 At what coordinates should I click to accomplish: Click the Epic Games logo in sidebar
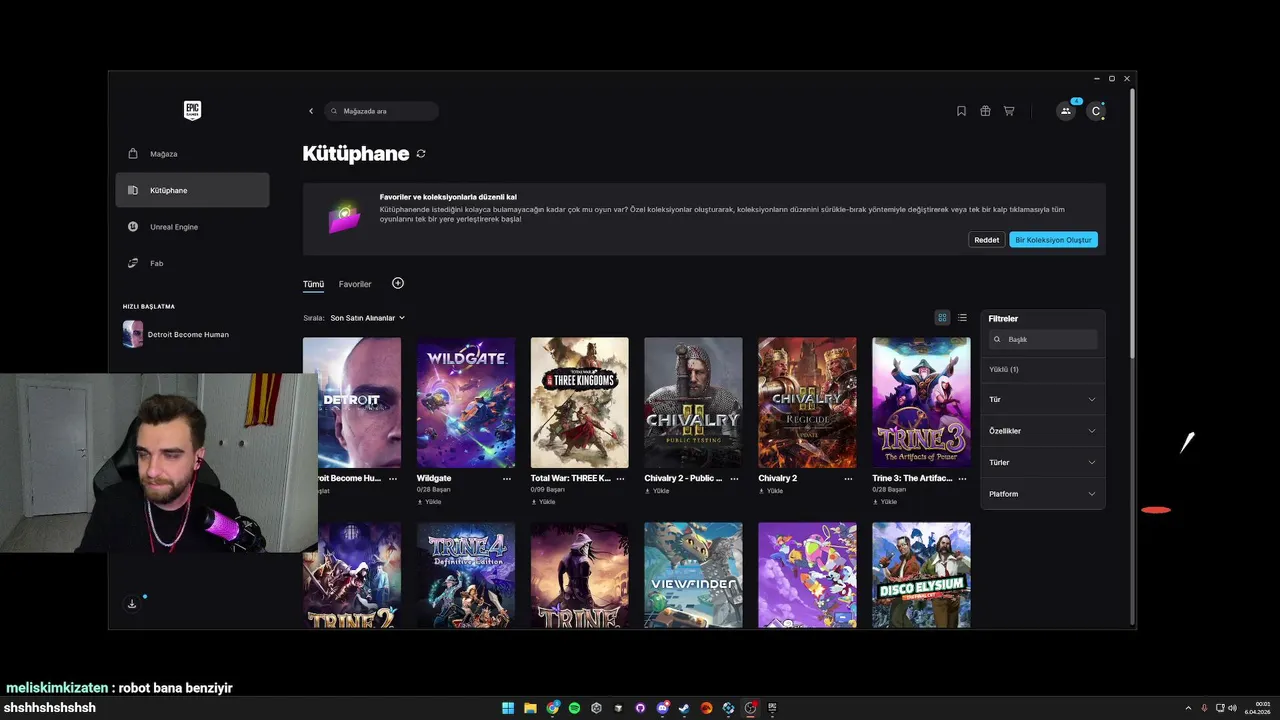tap(192, 111)
